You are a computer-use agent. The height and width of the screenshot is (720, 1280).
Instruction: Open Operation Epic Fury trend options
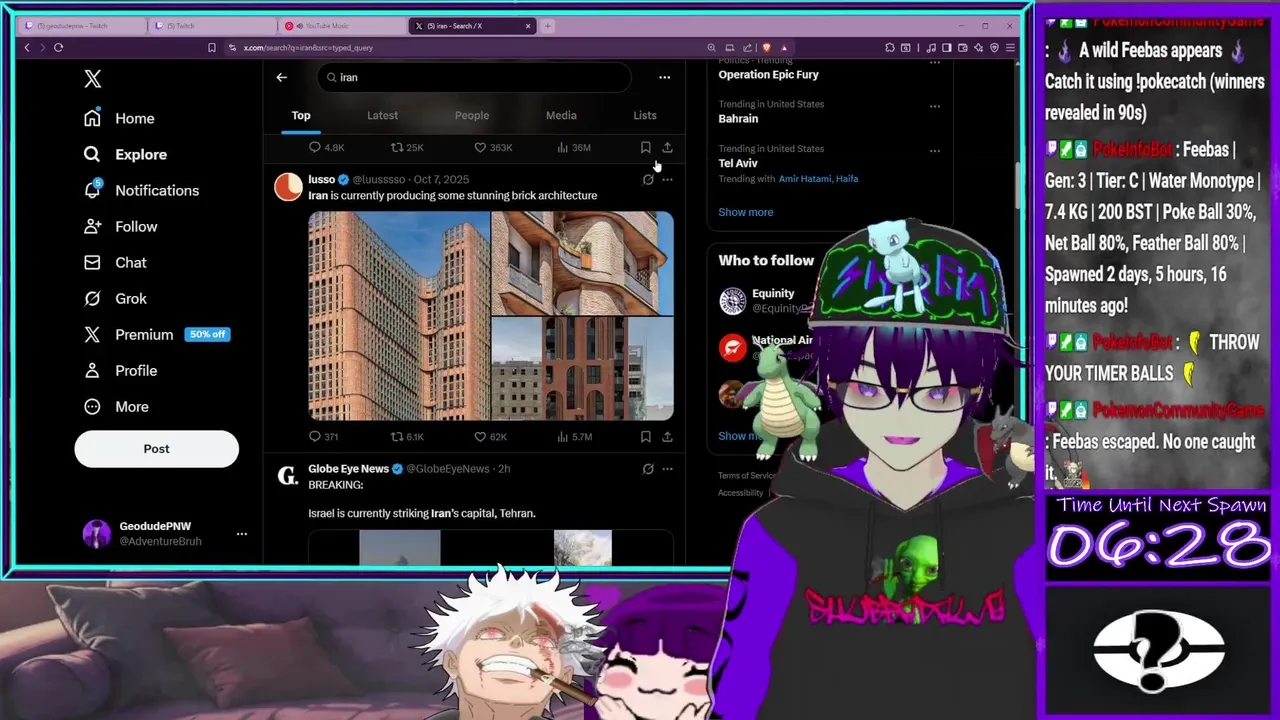[x=935, y=62]
